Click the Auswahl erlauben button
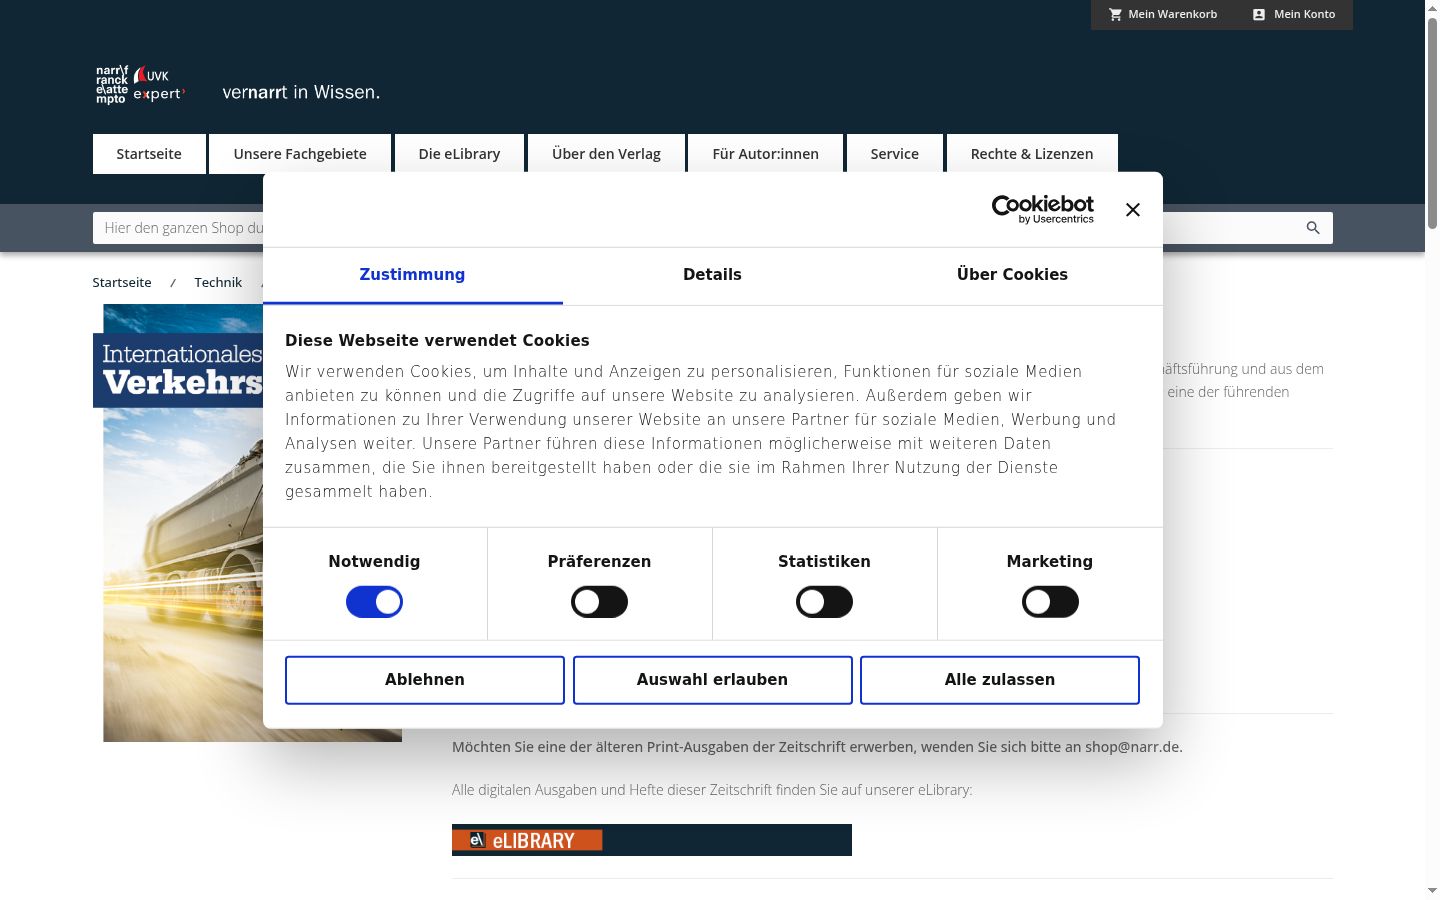This screenshot has width=1440, height=900. [x=712, y=680]
